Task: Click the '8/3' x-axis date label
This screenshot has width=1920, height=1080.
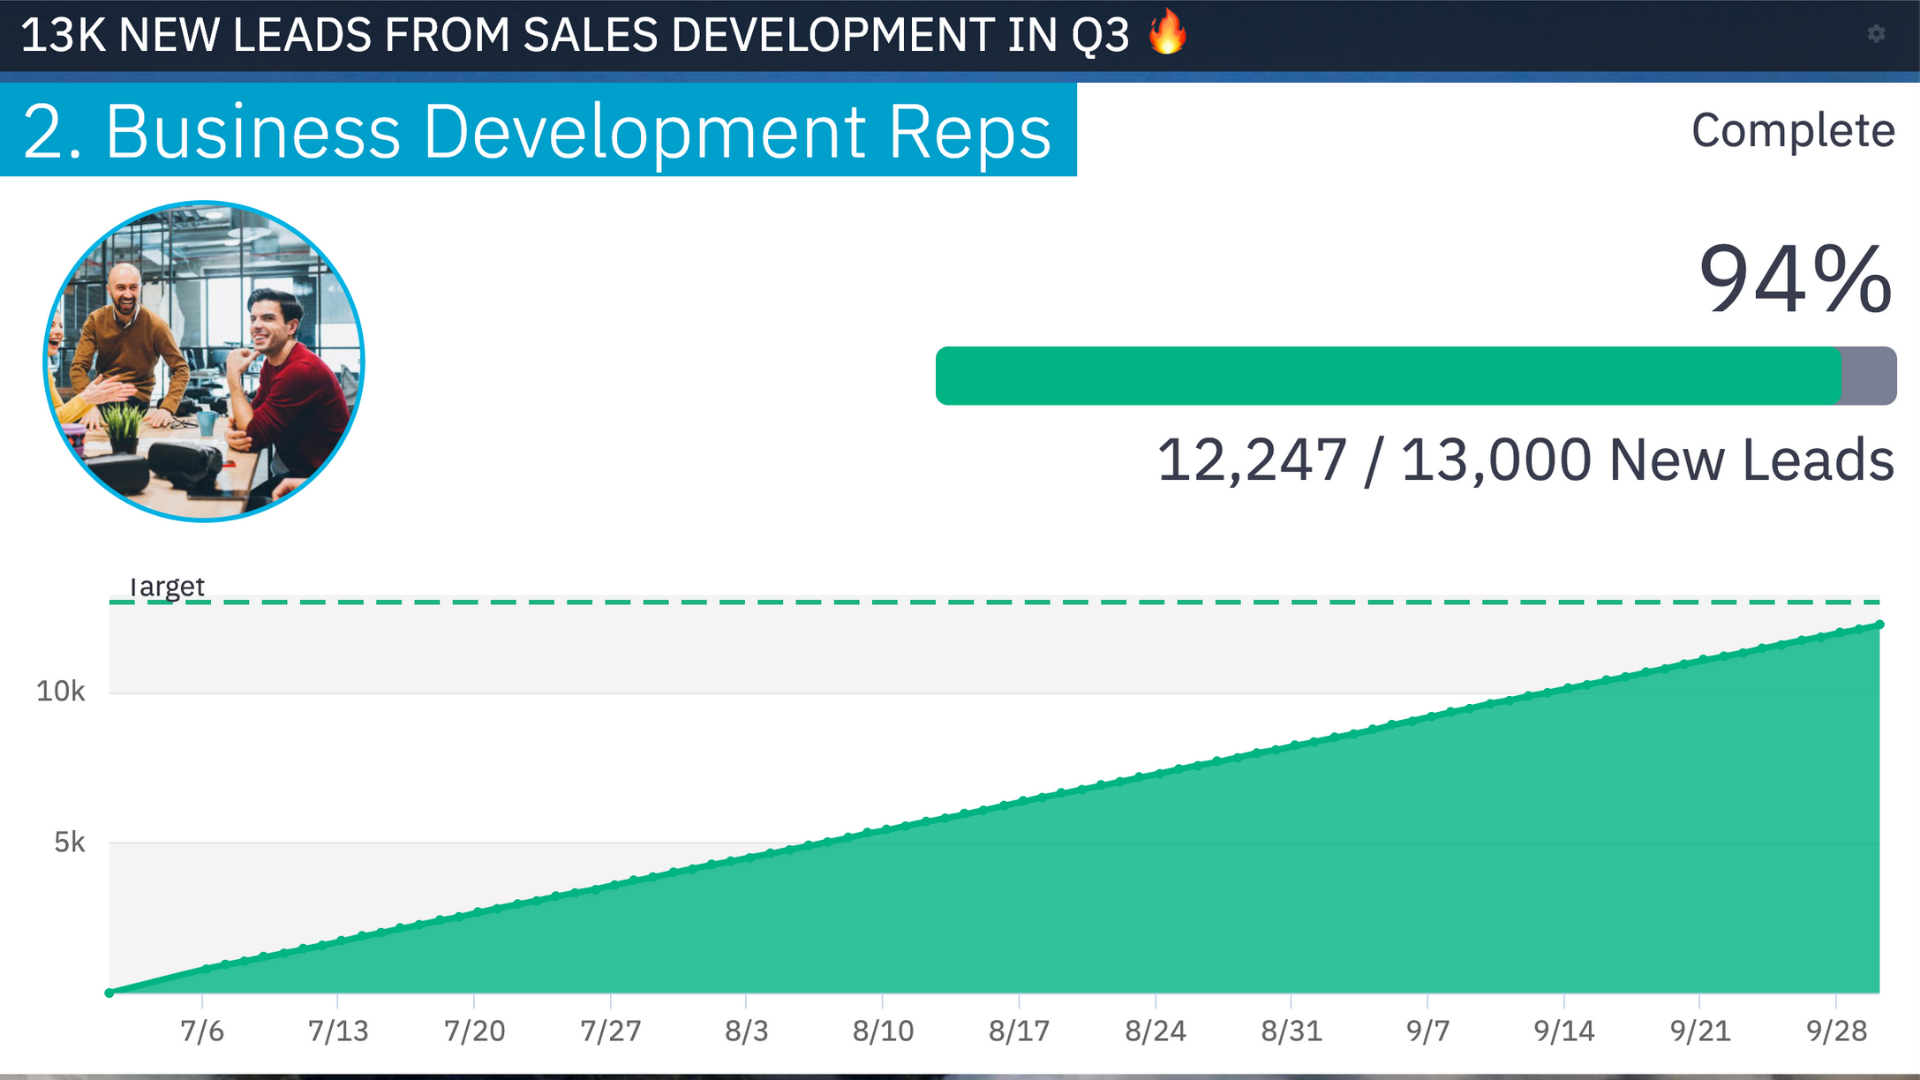Action: (746, 1031)
